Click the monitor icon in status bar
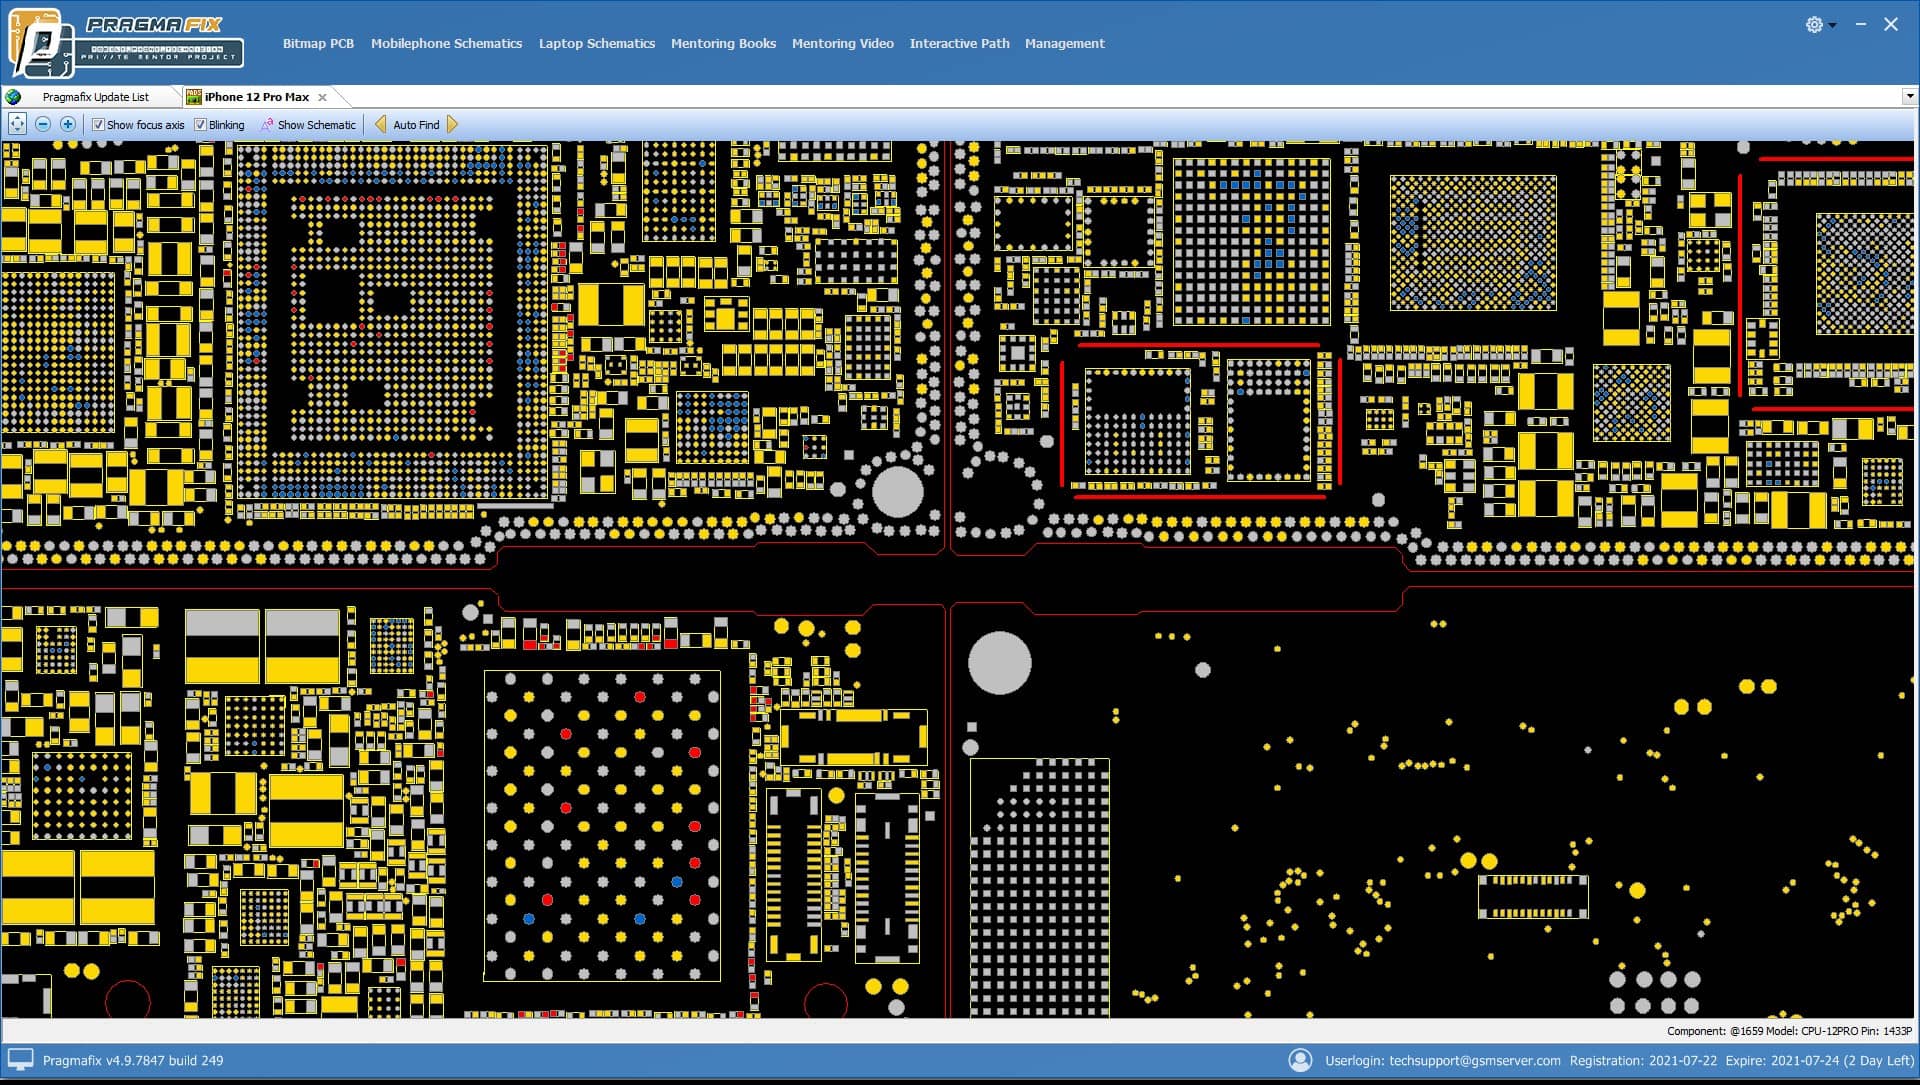The height and width of the screenshot is (1085, 1920). point(20,1060)
